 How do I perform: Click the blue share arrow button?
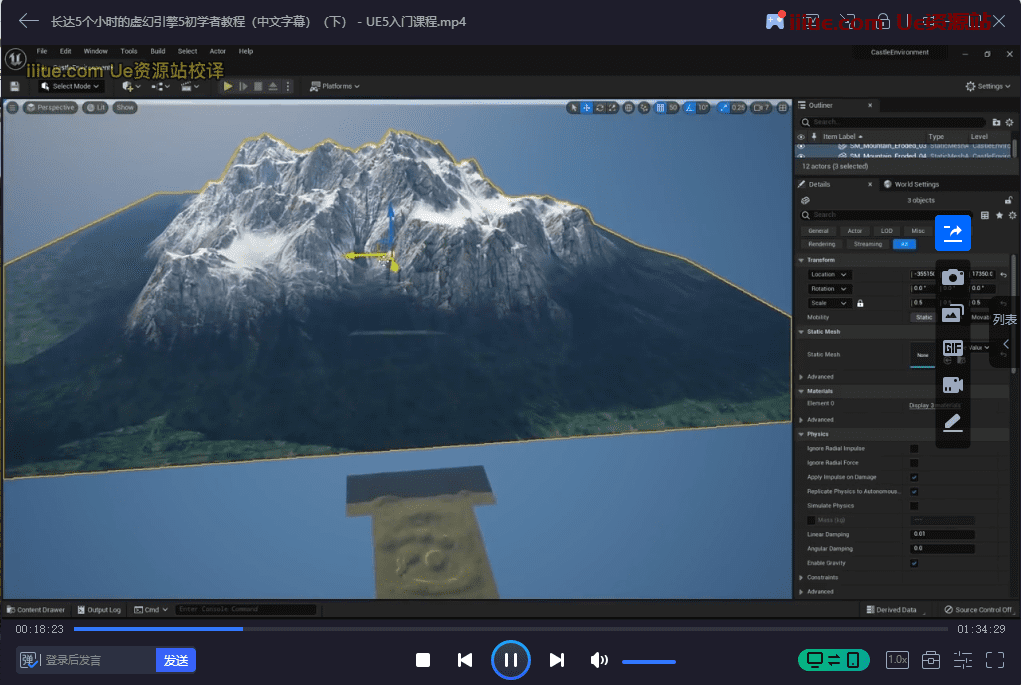(952, 233)
